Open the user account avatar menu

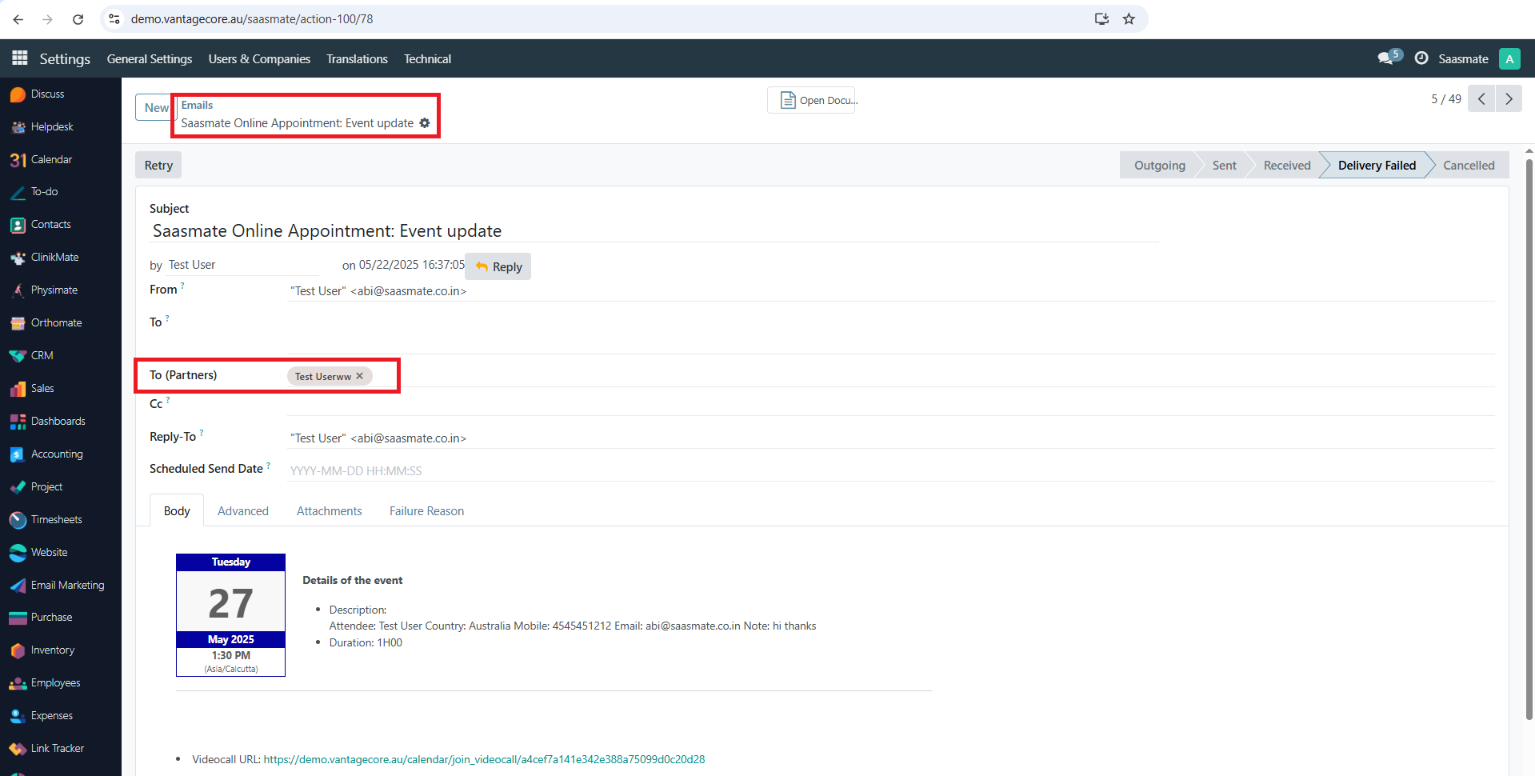pos(1510,58)
